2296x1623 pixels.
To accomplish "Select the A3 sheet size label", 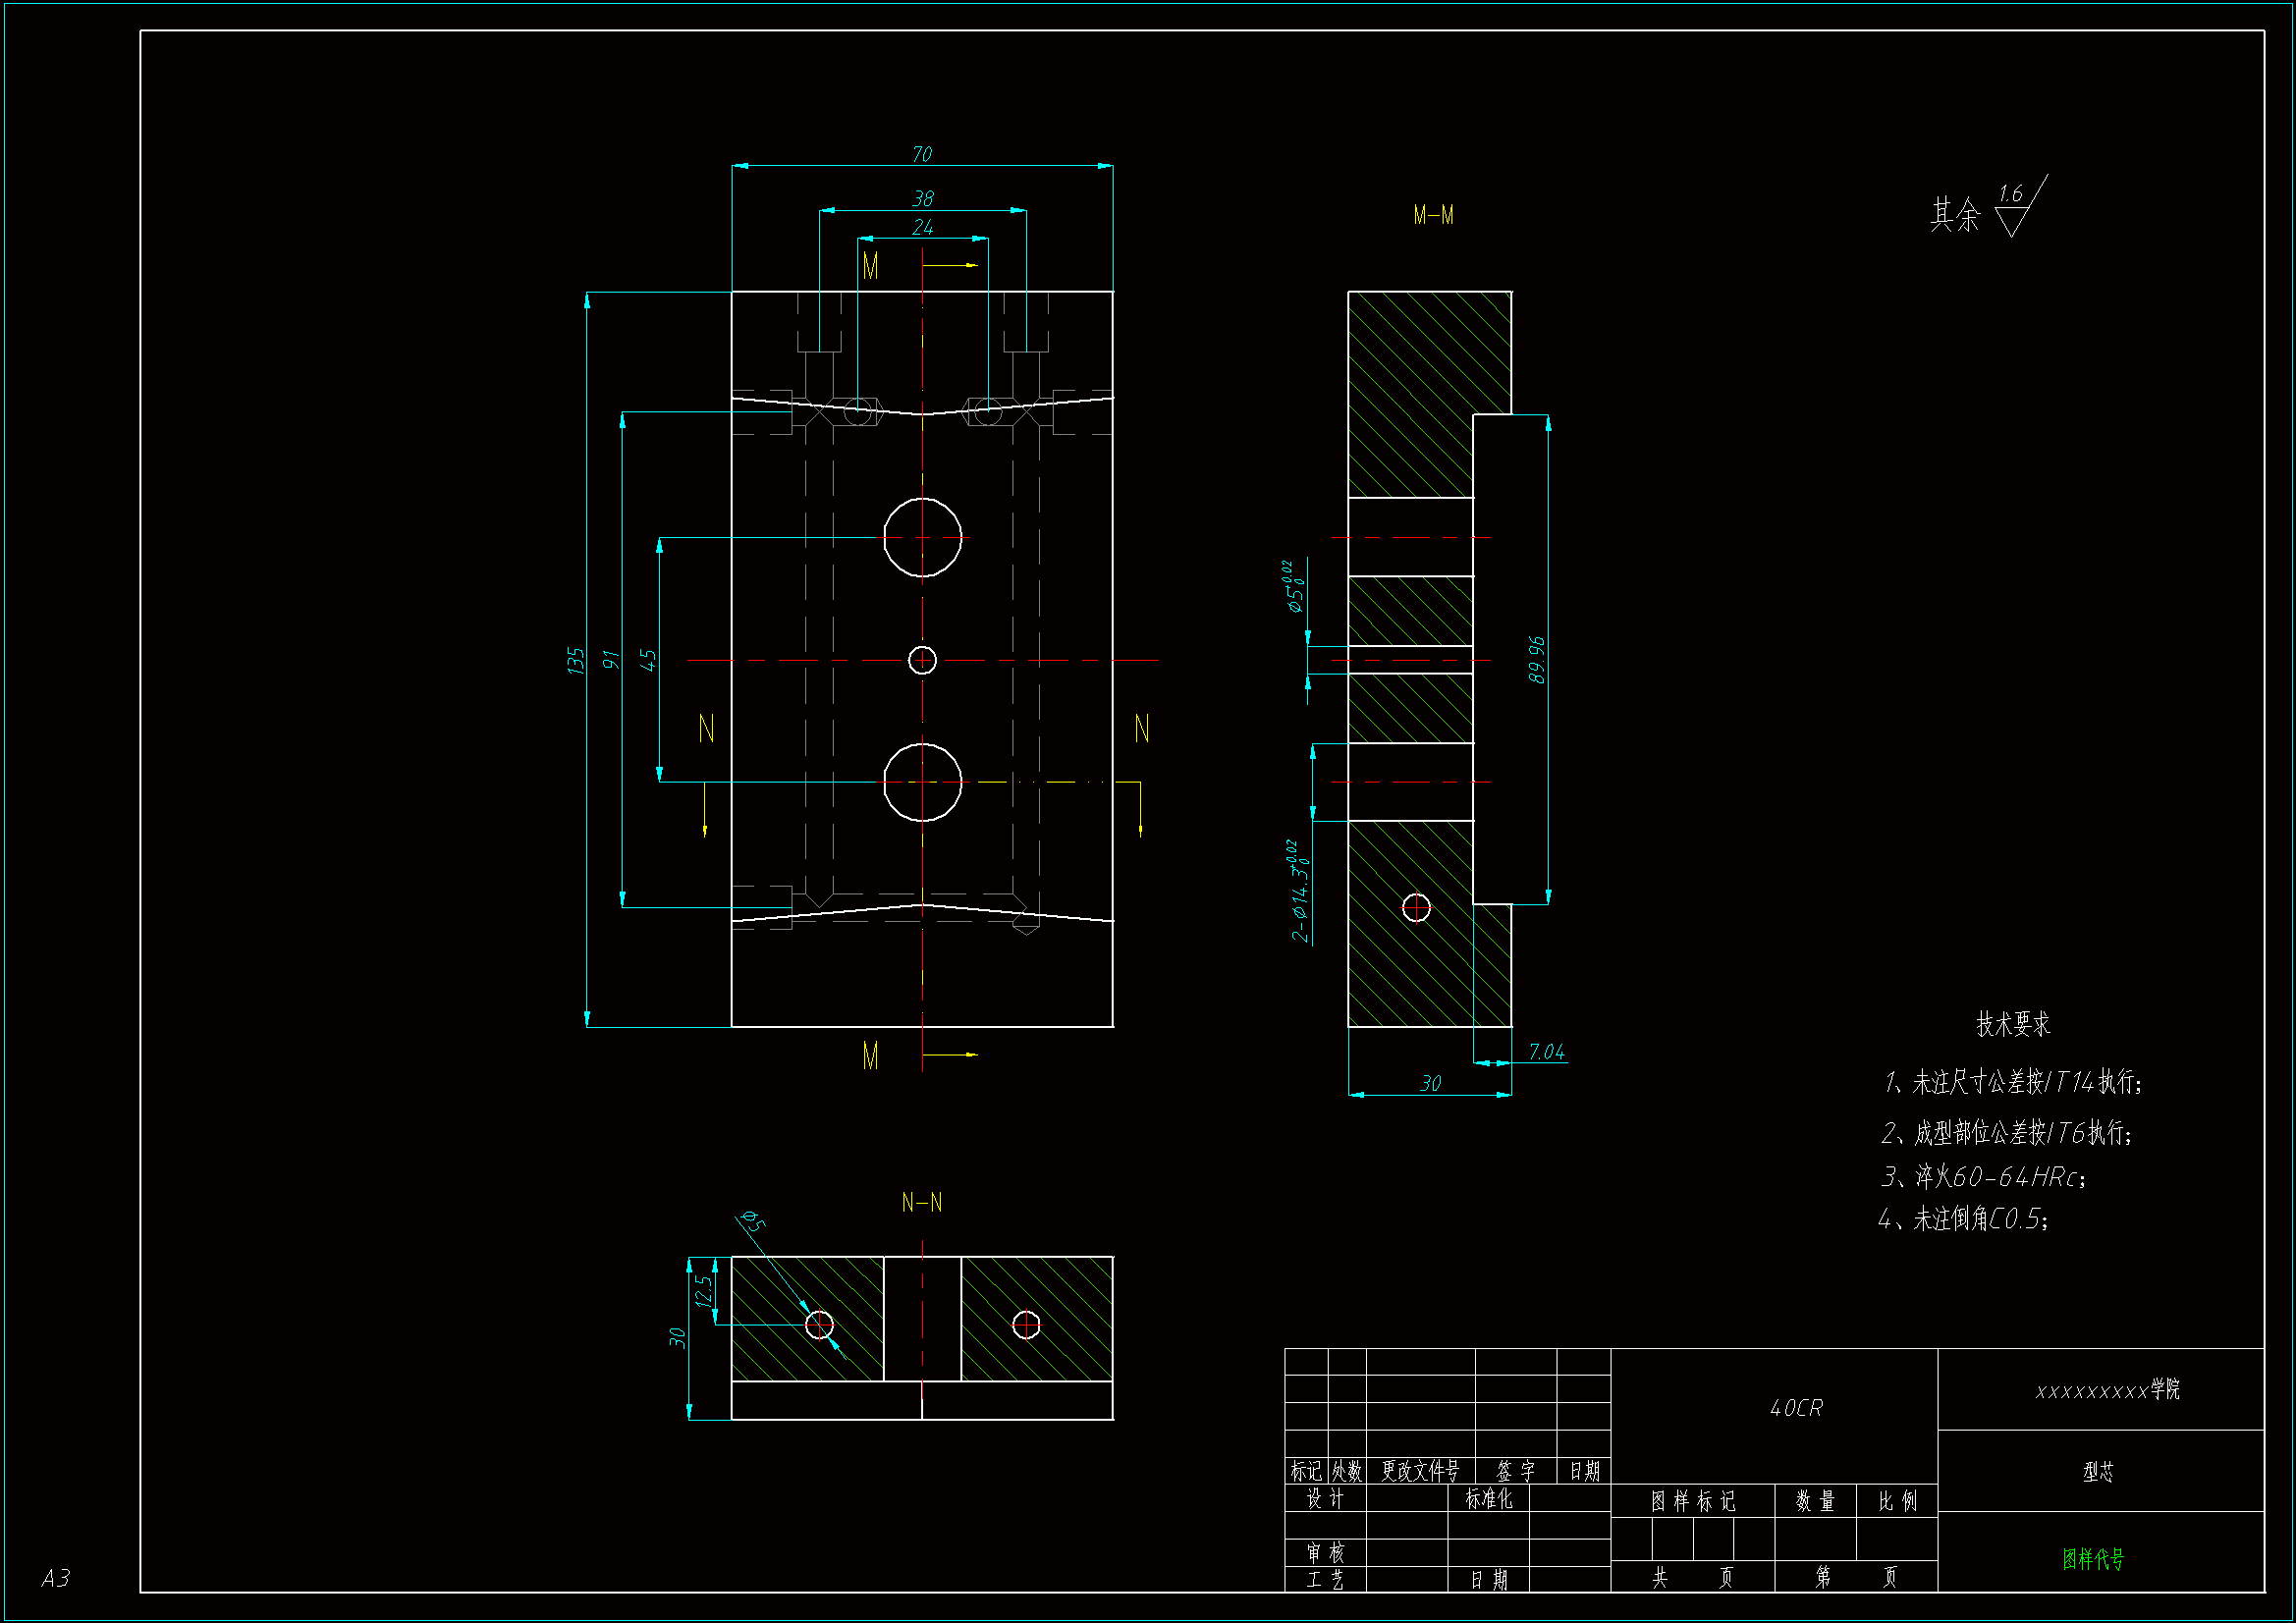I will point(56,1578).
